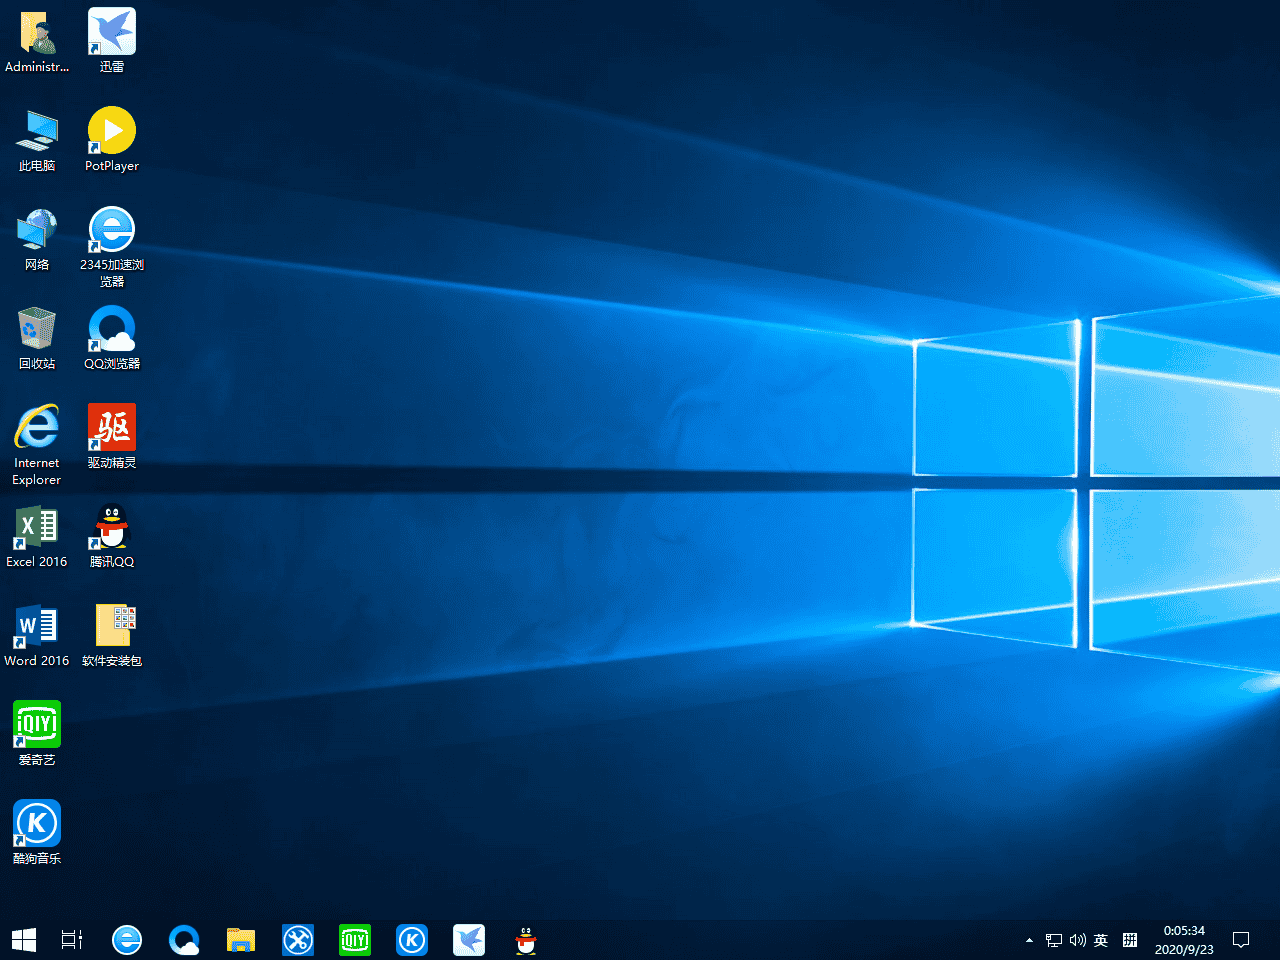Viewport: 1280px width, 960px height.
Task: Select the 2345加速浏览器 desktop shortcut
Action: [x=112, y=247]
